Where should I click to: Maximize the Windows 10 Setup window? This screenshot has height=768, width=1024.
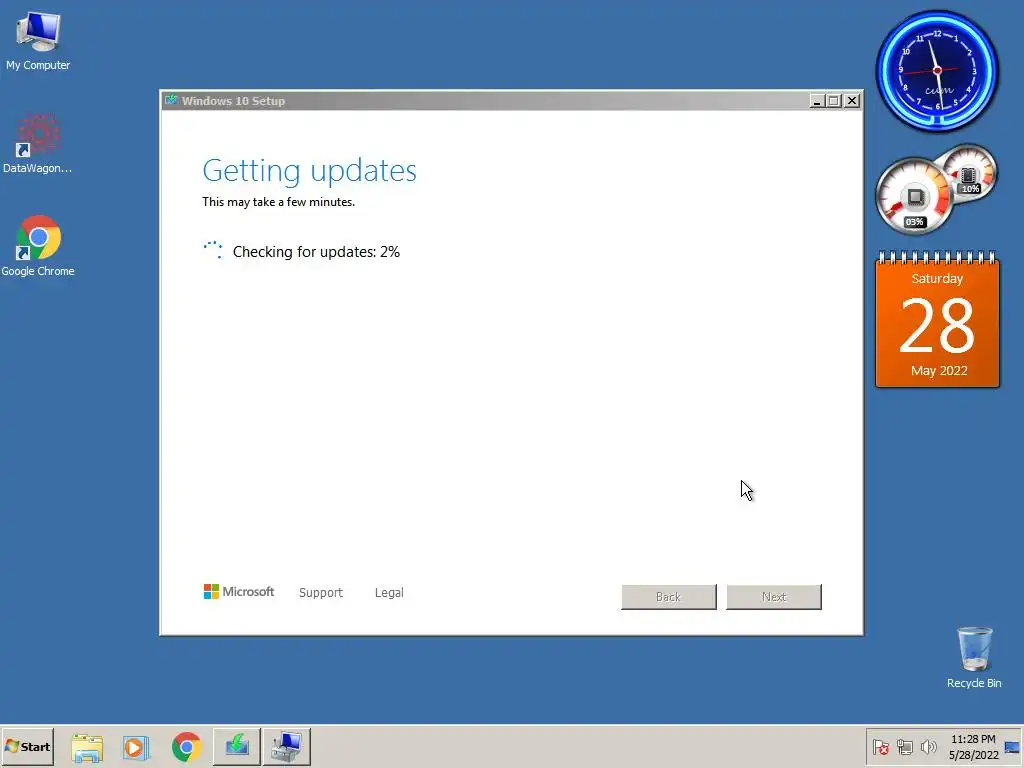coord(834,101)
